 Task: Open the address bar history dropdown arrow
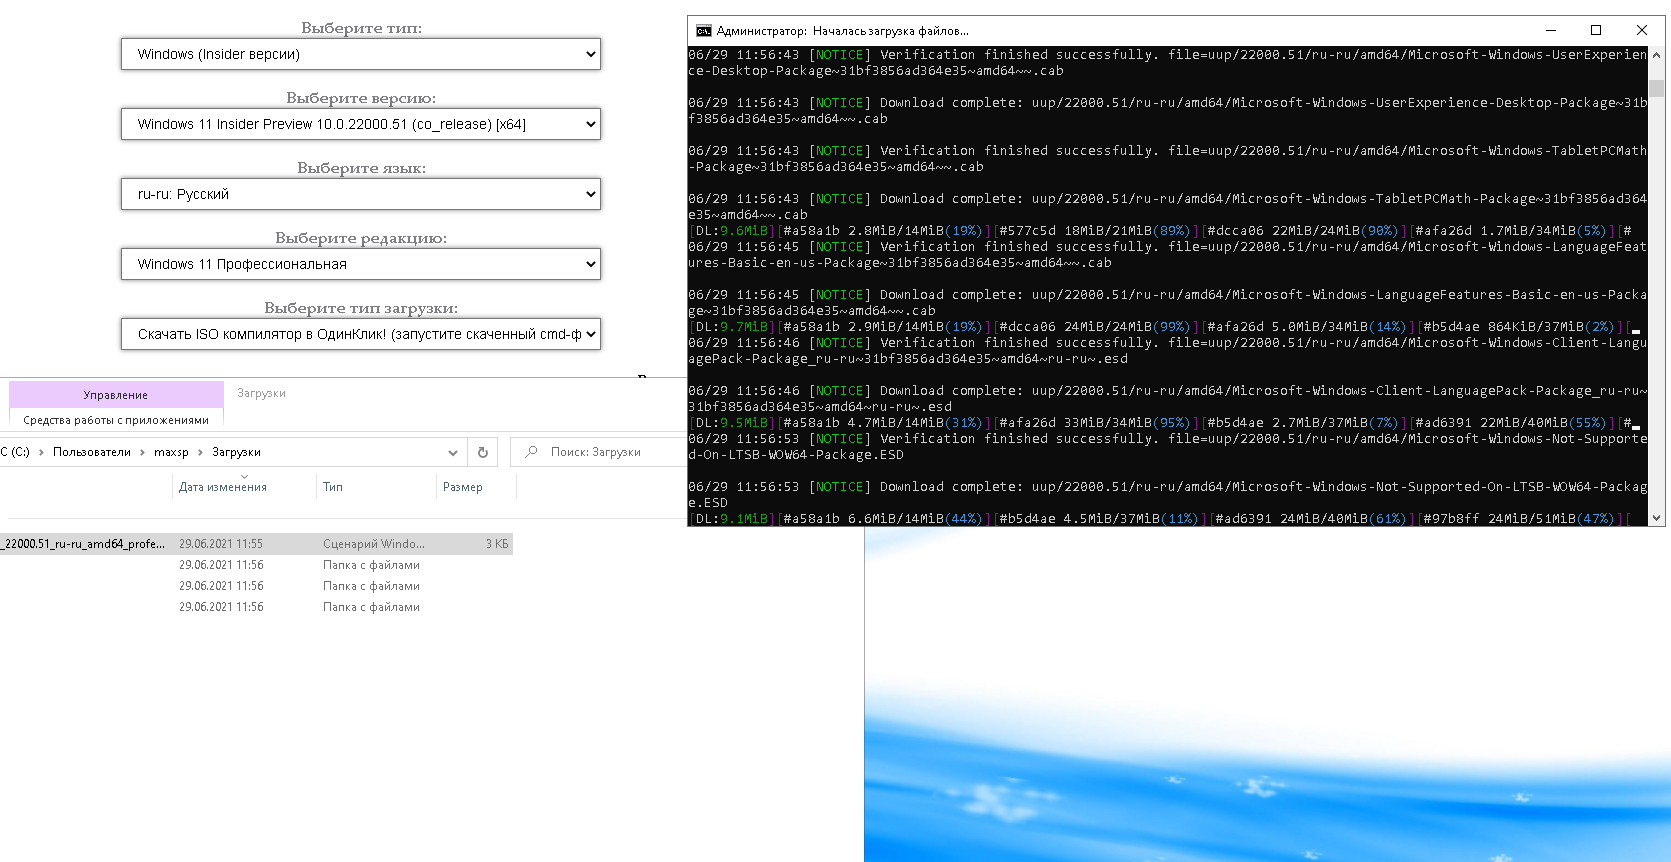453,452
